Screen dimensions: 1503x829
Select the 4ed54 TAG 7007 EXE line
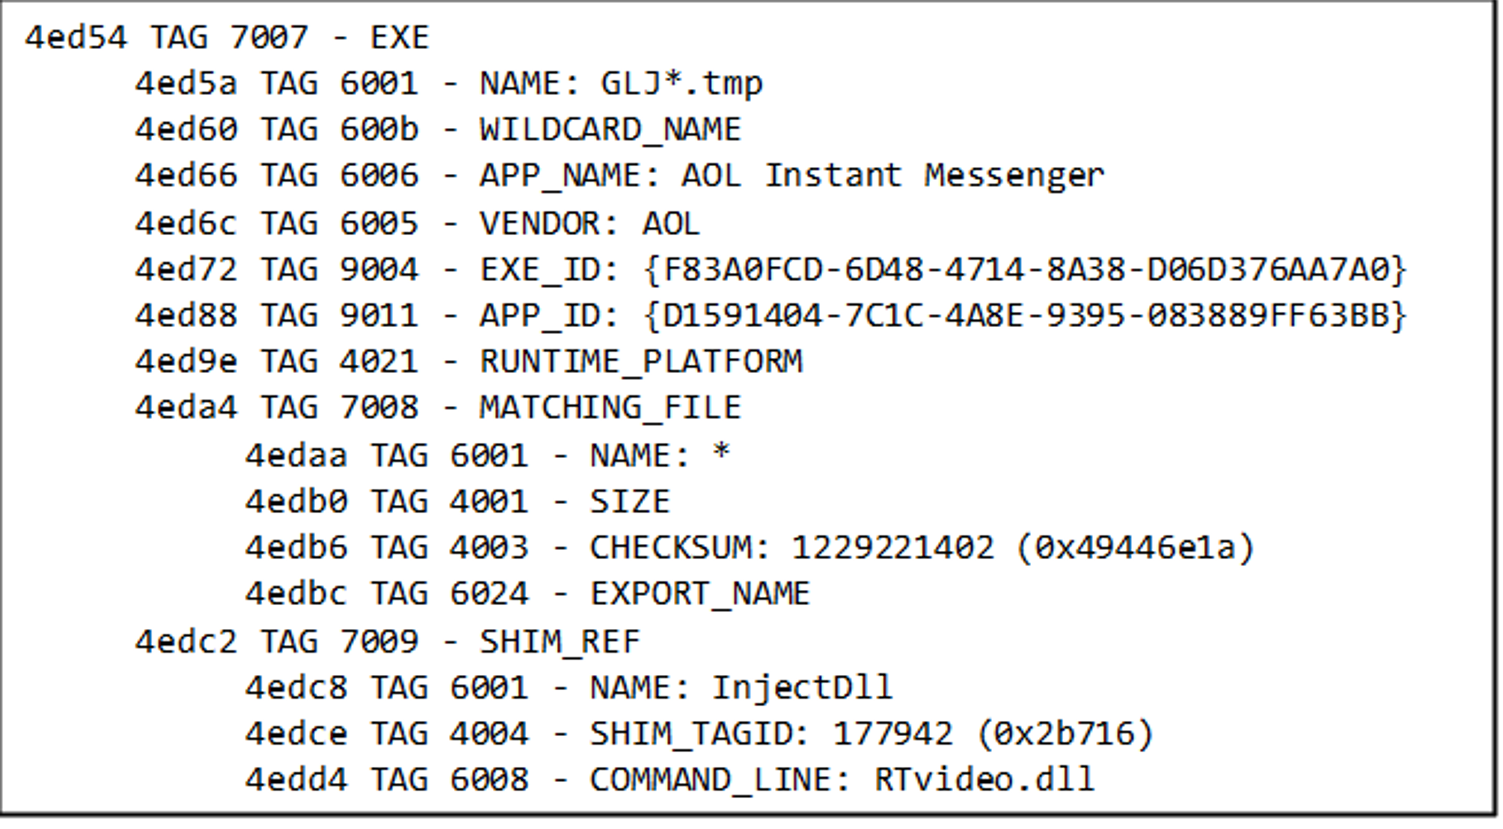click(227, 38)
